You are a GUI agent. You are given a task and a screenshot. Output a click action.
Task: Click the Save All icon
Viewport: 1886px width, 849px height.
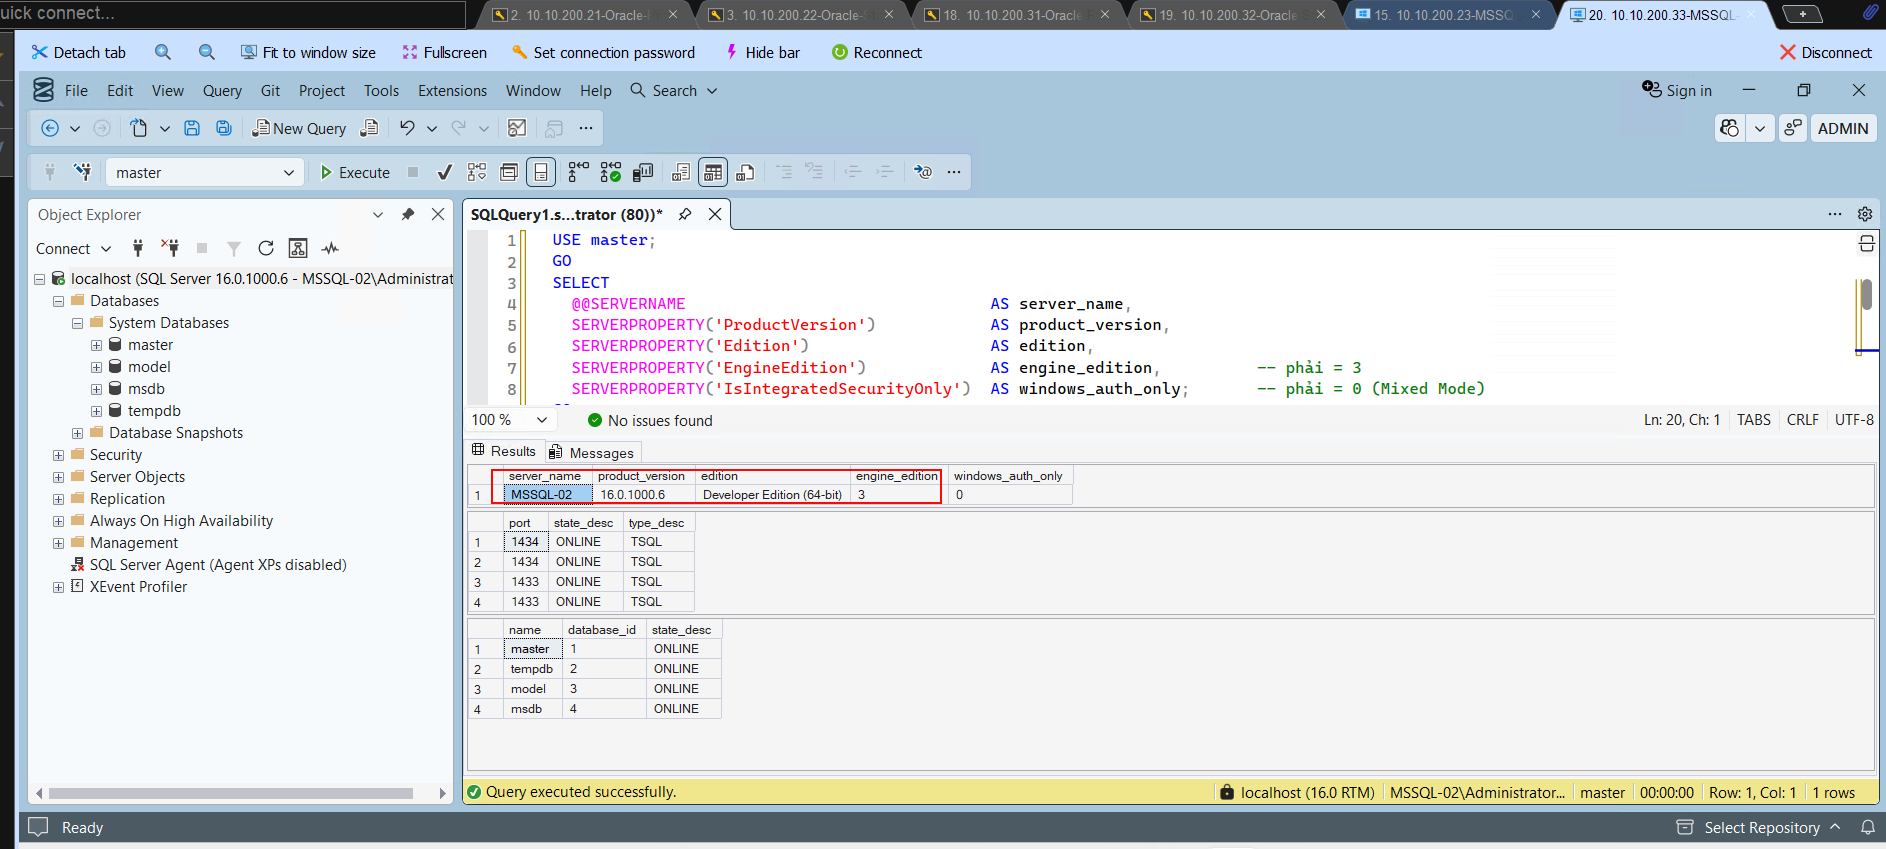point(224,128)
